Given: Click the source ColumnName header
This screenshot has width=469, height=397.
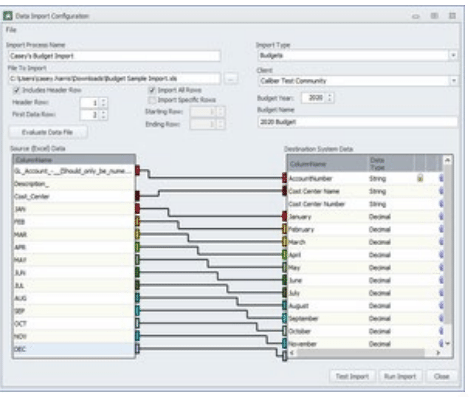Looking at the screenshot, I should [x=74, y=160].
